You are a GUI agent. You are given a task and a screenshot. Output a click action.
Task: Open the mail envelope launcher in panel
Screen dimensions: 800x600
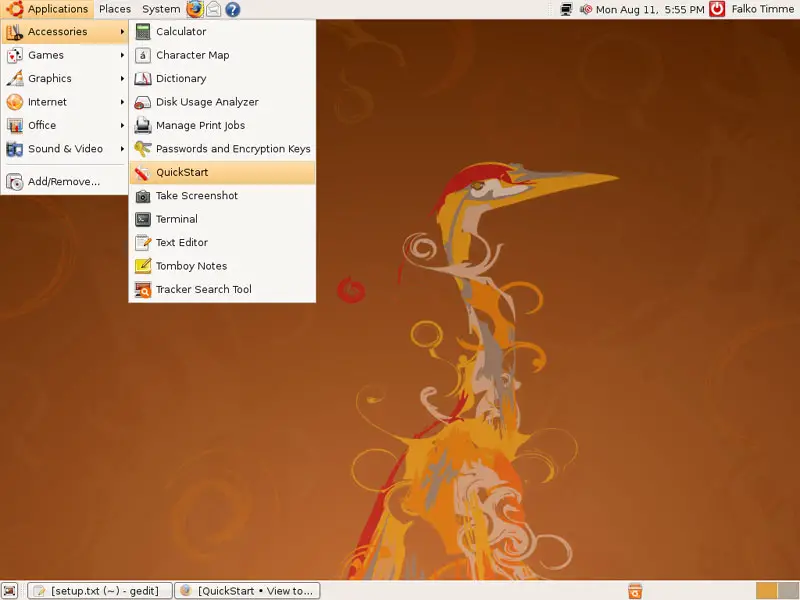214,9
